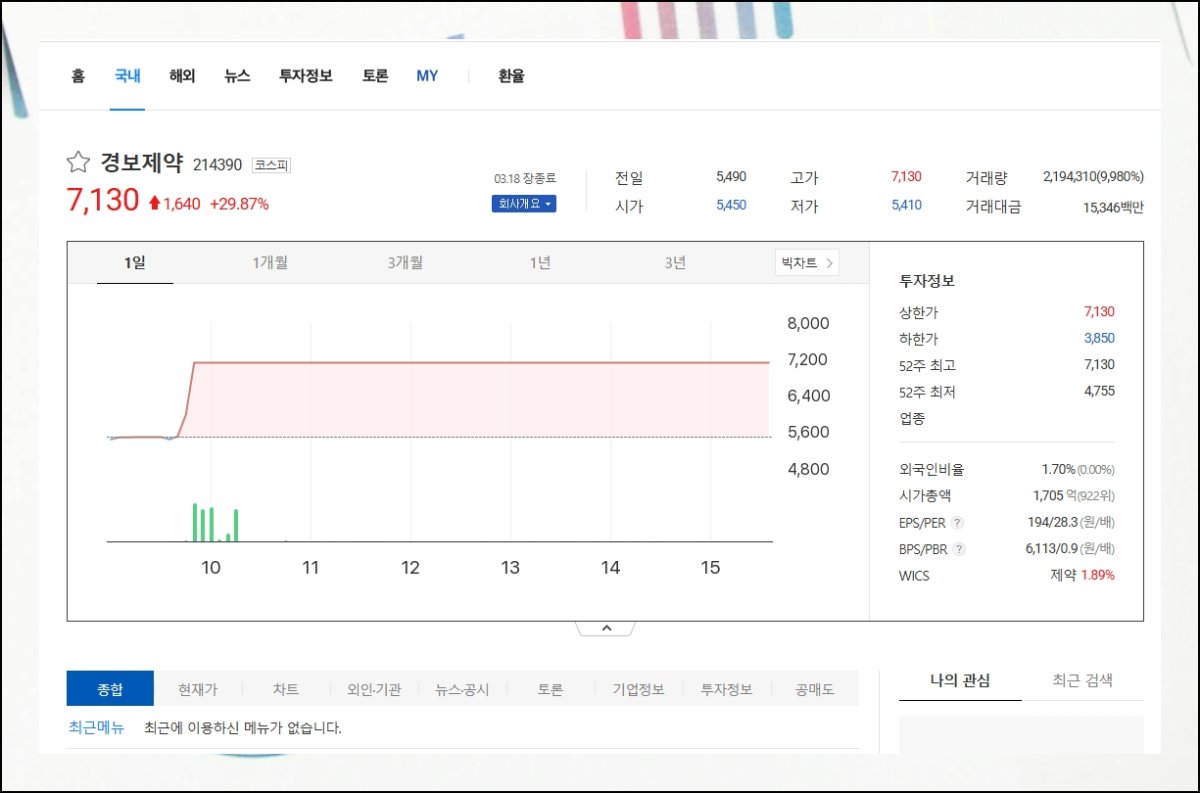This screenshot has width=1200, height=793.
Task: Click the WICS 제약 sector link
Action: pyautogui.click(x=1062, y=575)
